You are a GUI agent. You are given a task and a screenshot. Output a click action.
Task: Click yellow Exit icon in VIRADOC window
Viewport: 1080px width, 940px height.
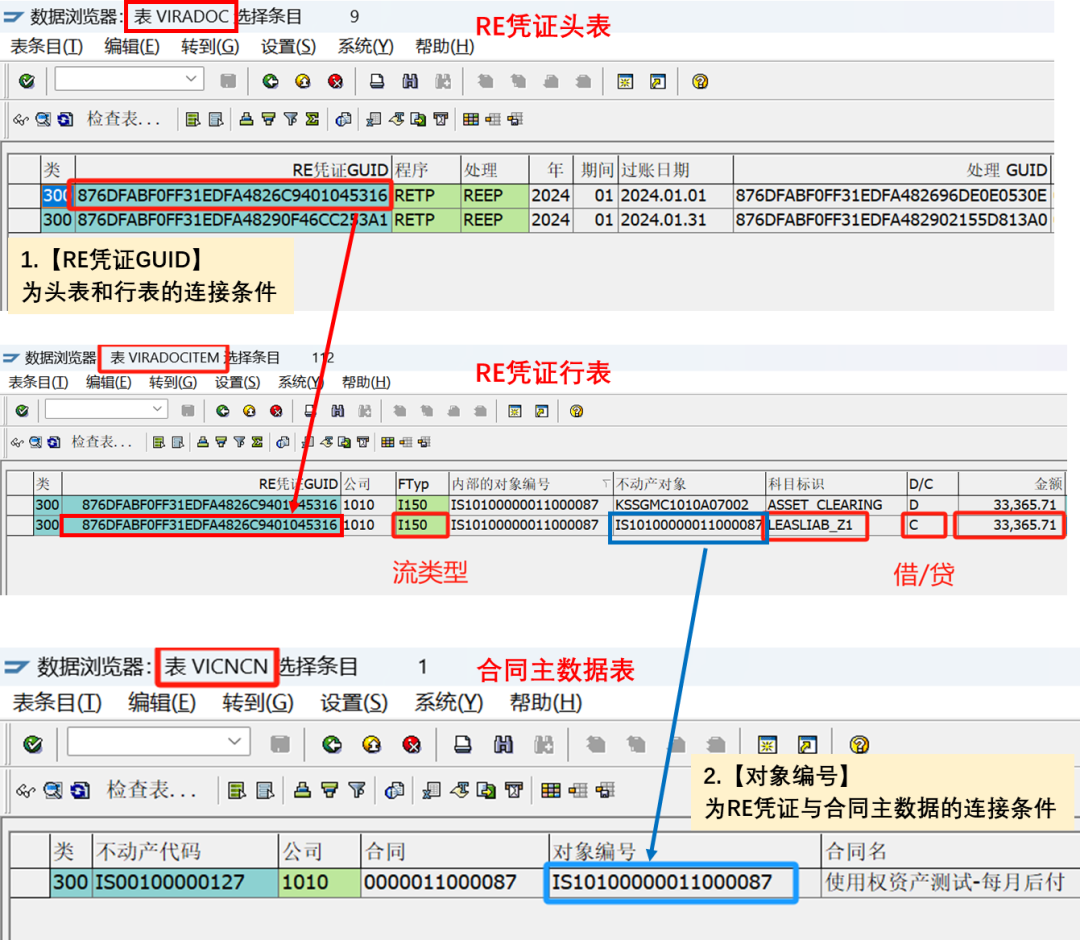[x=303, y=81]
